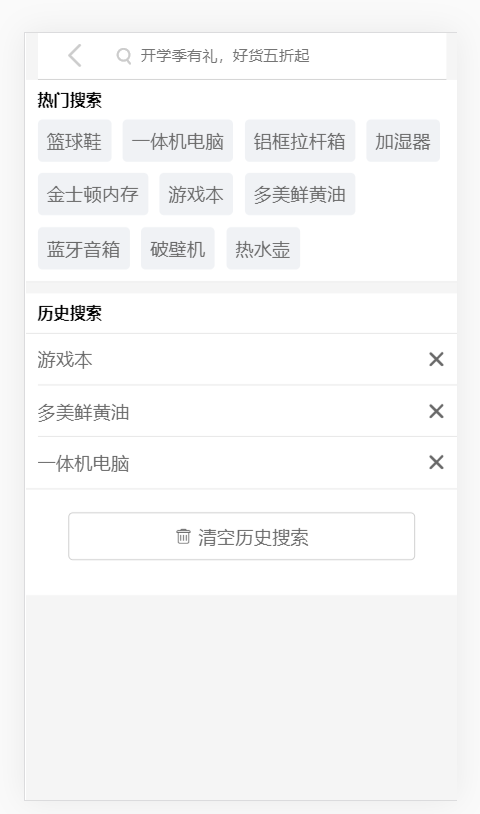Click the magnifier search icon
Viewport: 480px width, 814px height.
(x=124, y=56)
